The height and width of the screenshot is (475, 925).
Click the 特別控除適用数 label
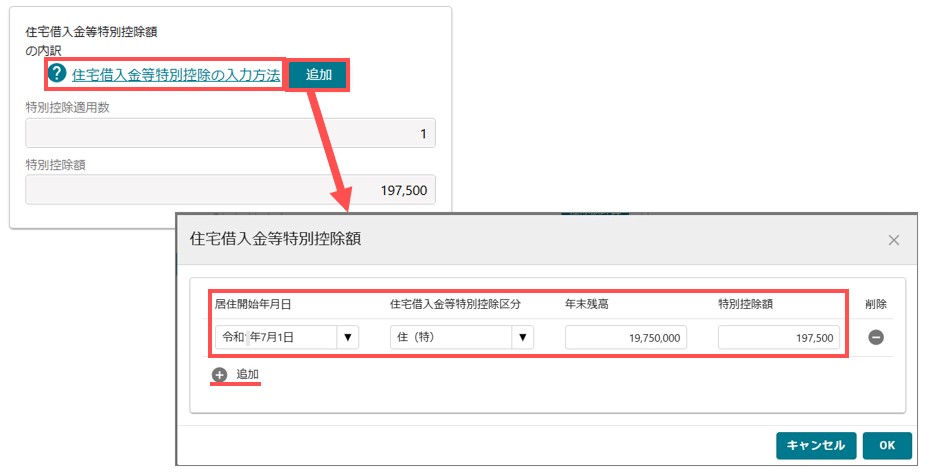pos(67,107)
